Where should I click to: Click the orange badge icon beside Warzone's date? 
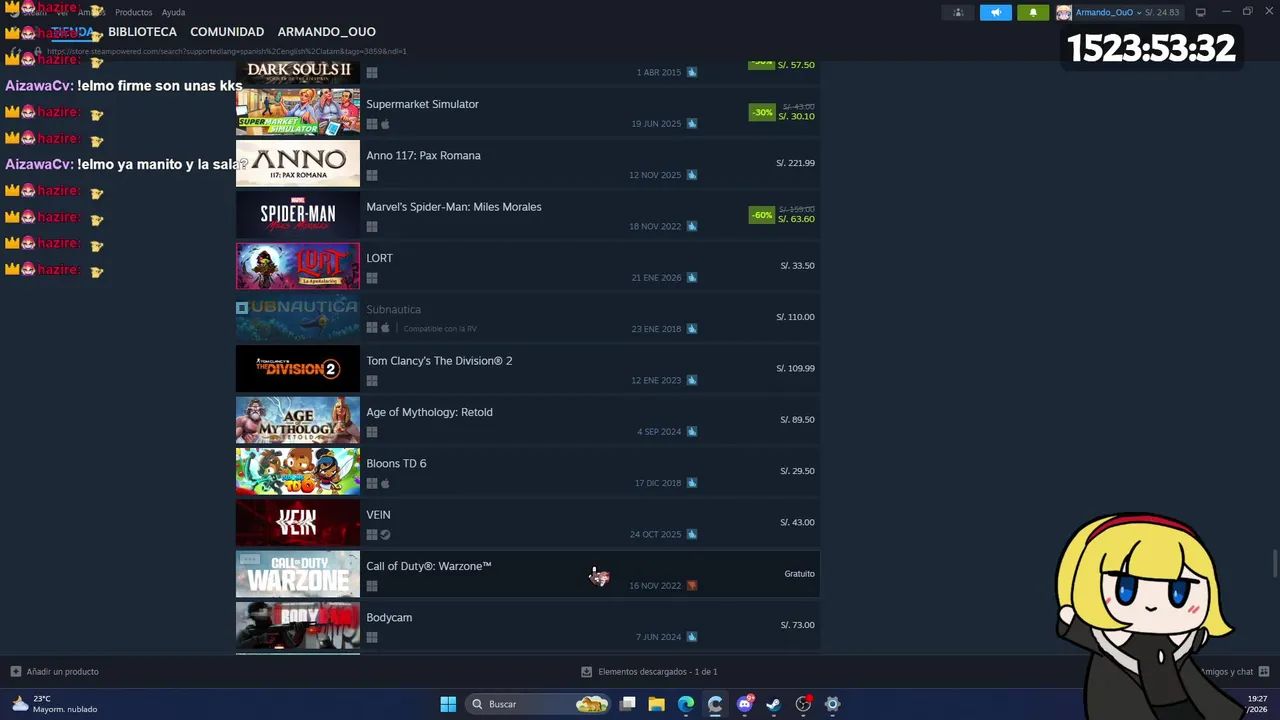point(692,586)
